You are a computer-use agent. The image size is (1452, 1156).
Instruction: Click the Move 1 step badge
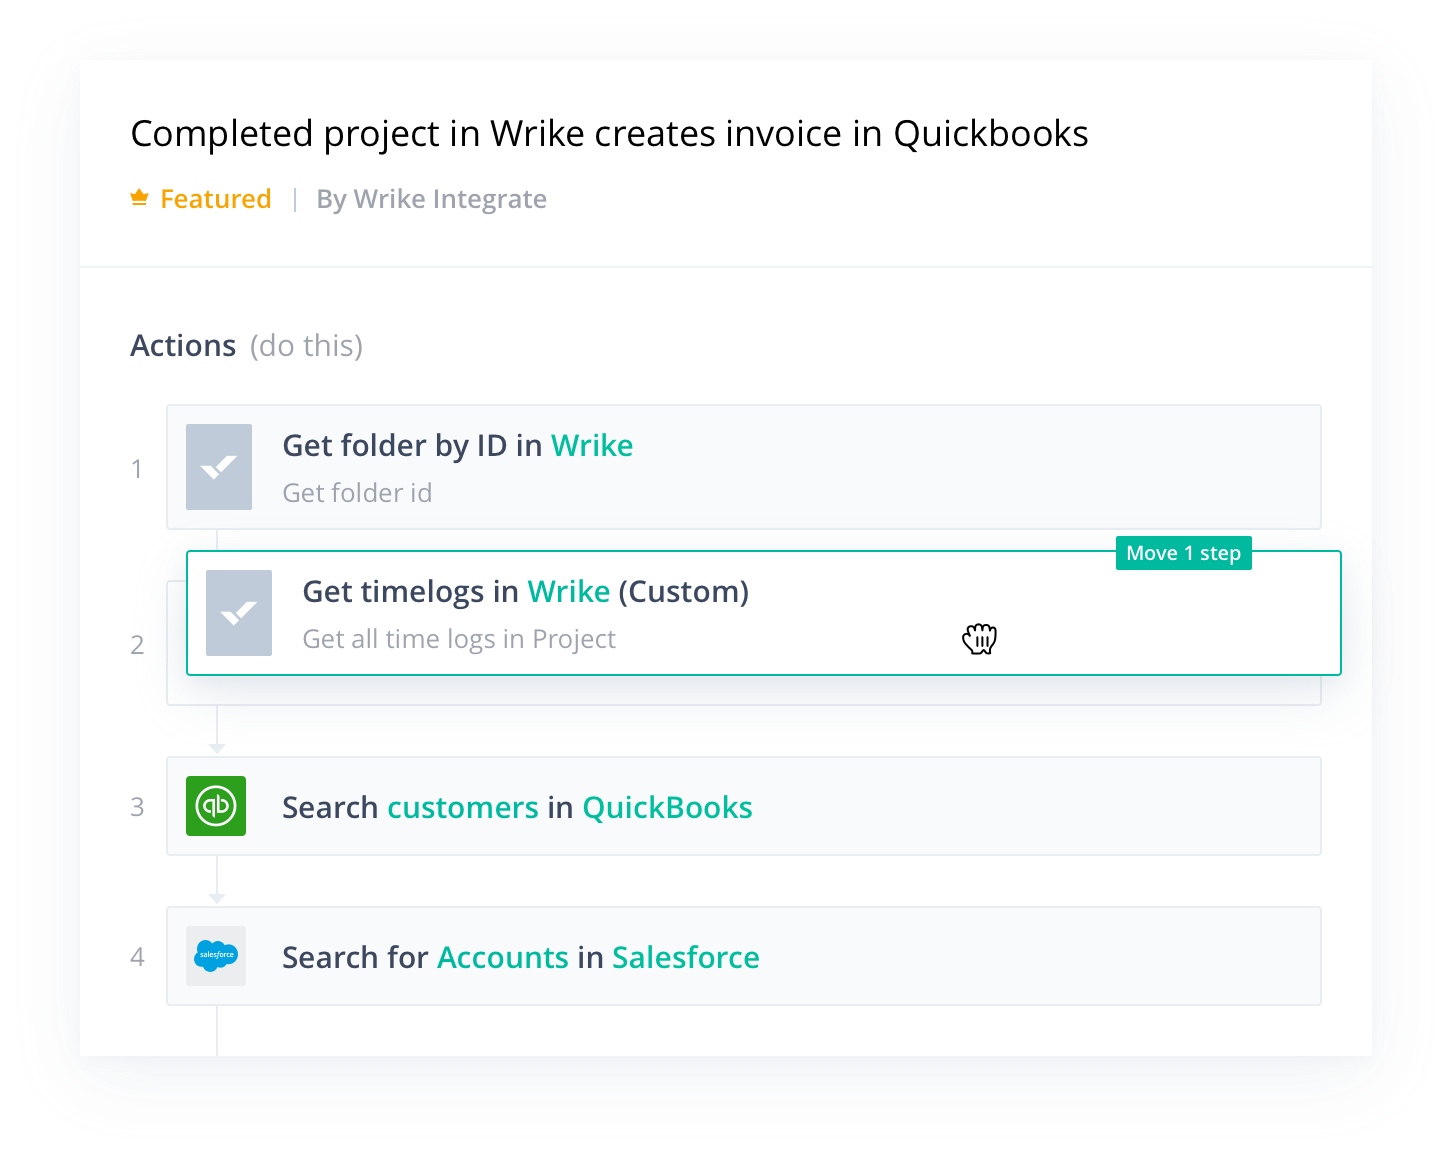(x=1184, y=553)
